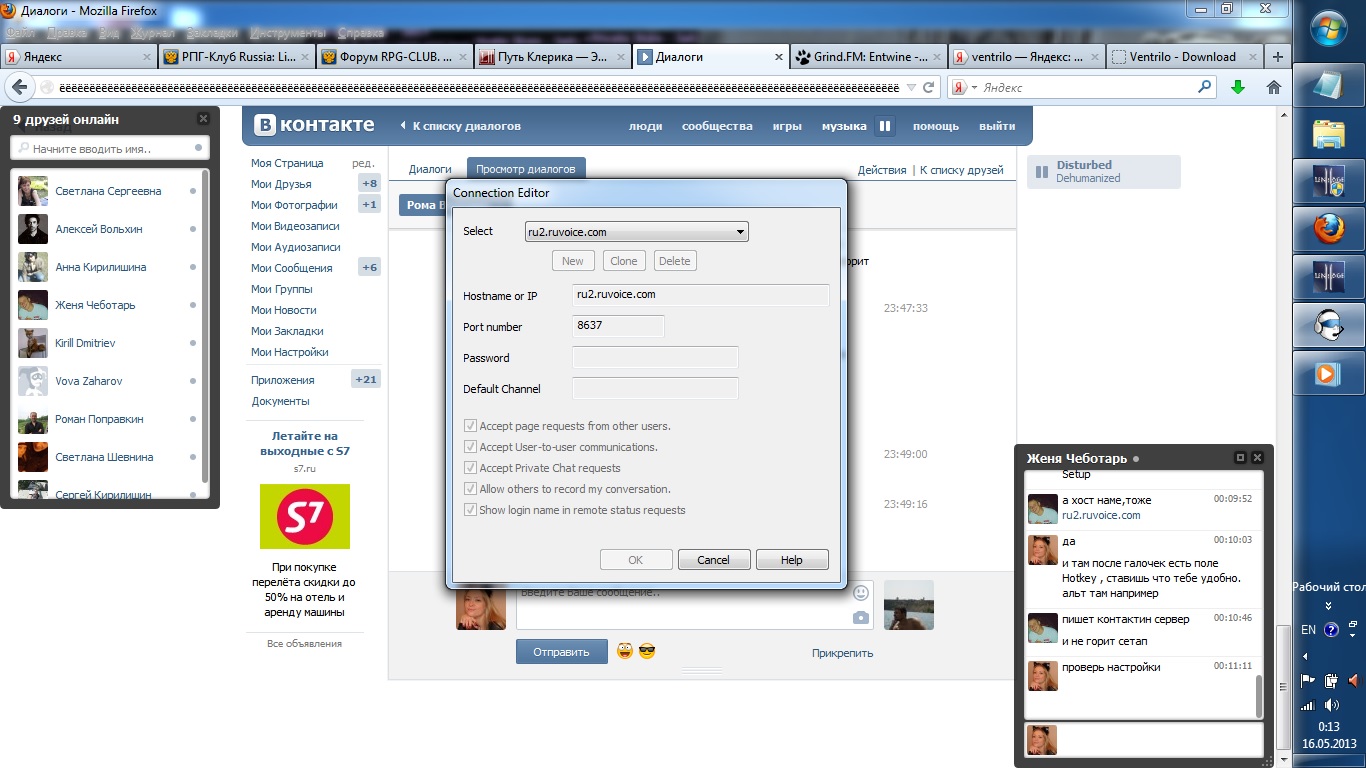Screen dimensions: 1366x768
Task: Select Диалоги tab in VK
Action: click(x=431, y=170)
